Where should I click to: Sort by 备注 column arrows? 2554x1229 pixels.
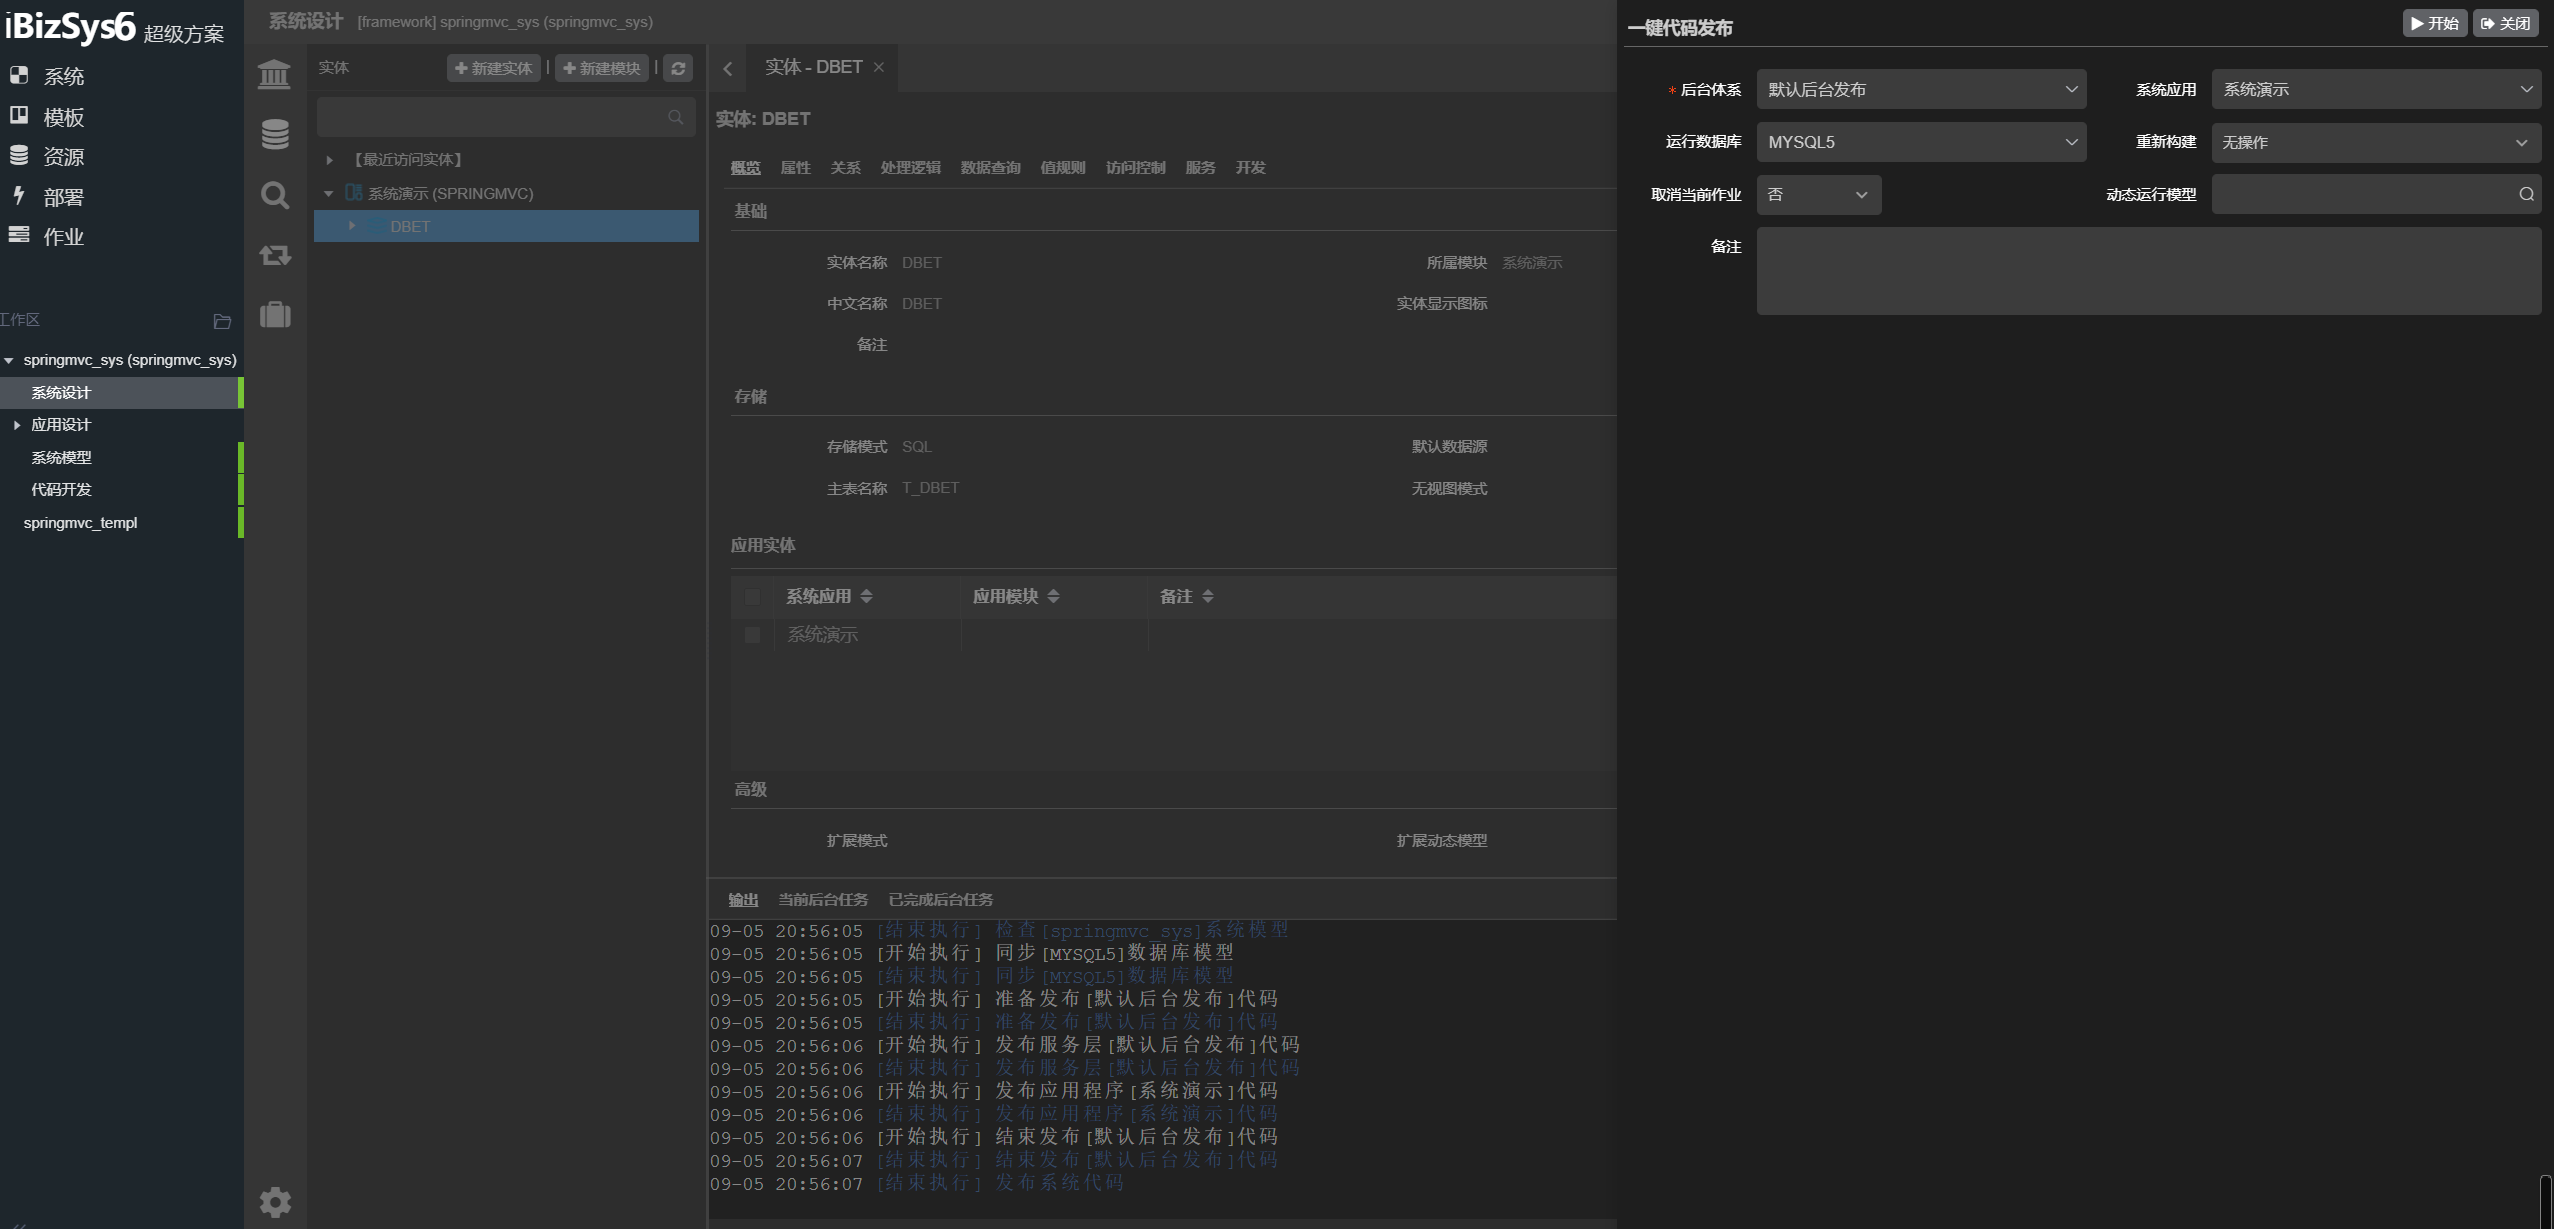pyautogui.click(x=1208, y=596)
